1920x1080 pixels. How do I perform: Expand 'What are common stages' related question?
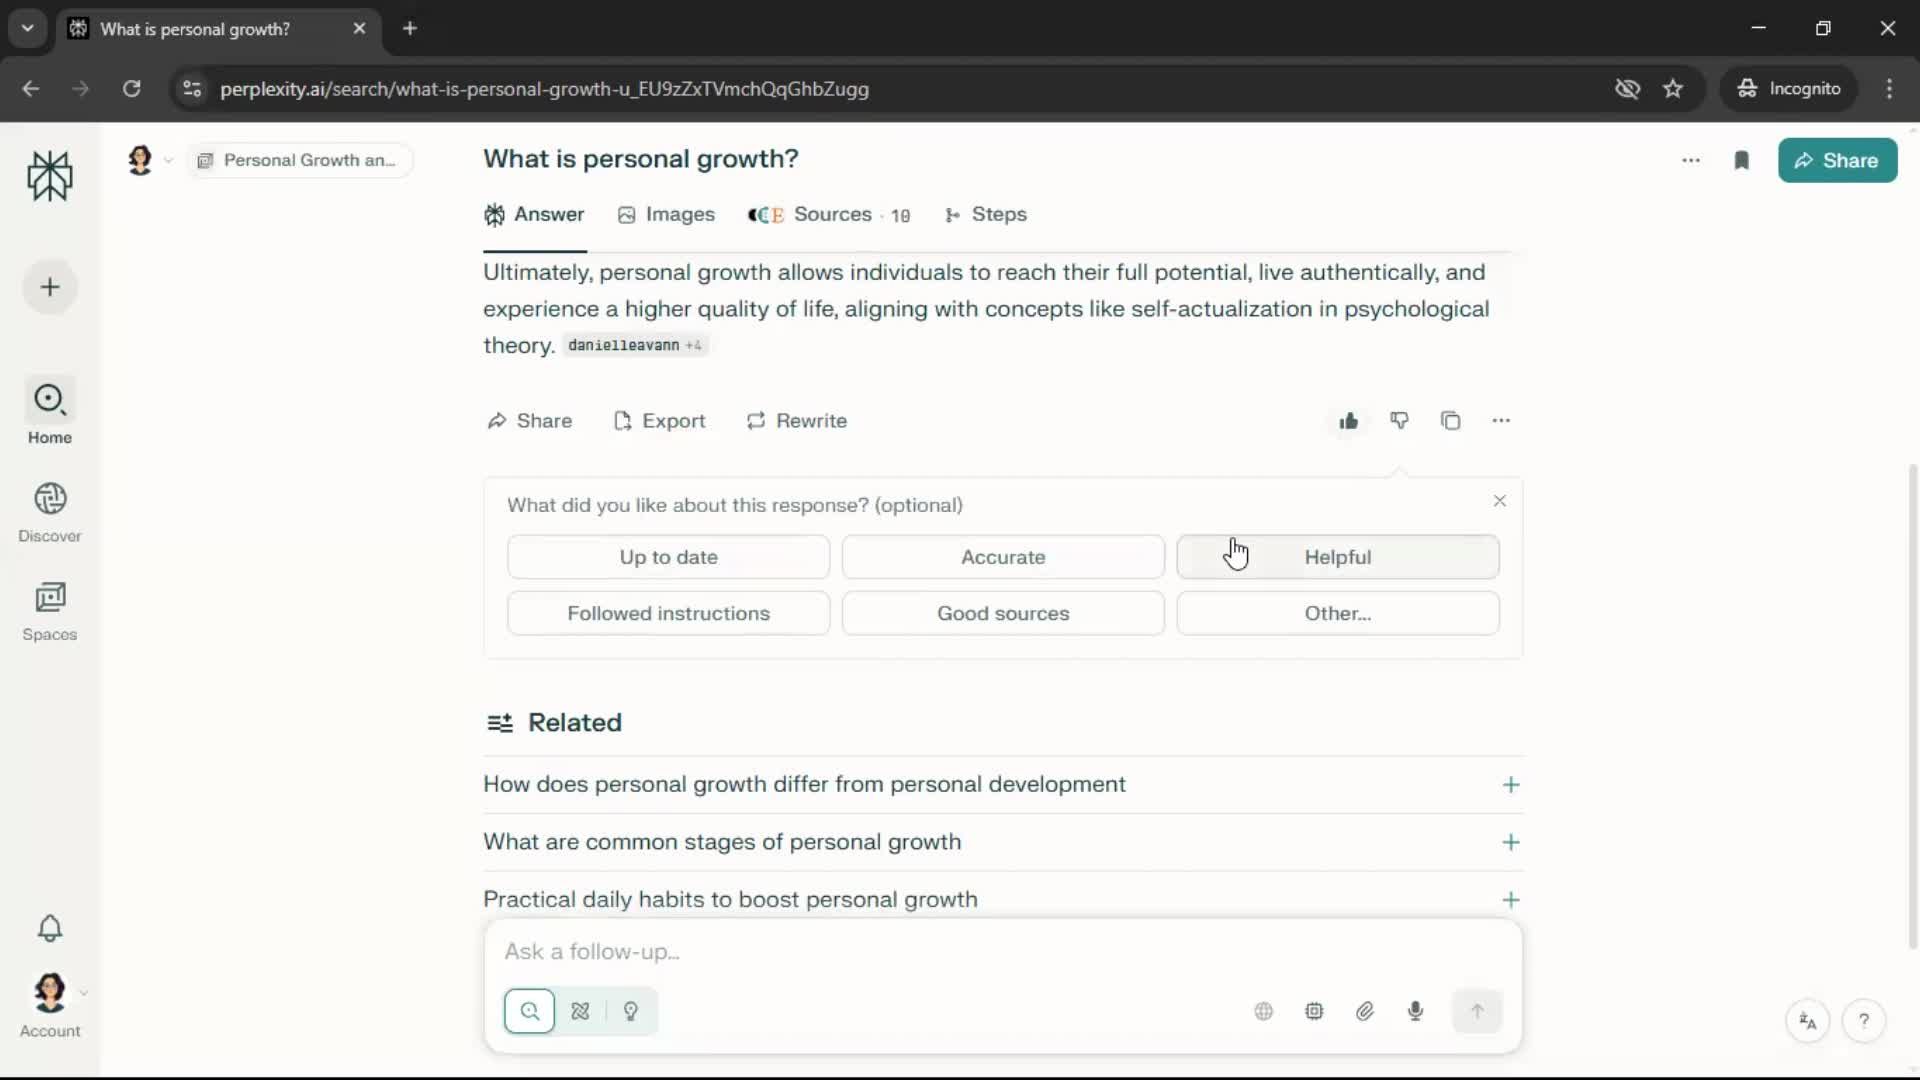pyautogui.click(x=1510, y=842)
